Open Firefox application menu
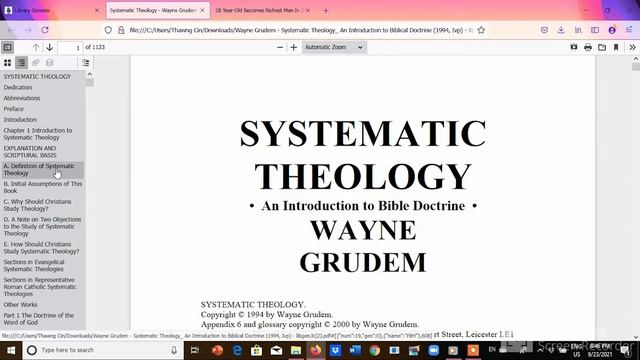Viewport: 640px width, 360px height. click(x=629, y=30)
